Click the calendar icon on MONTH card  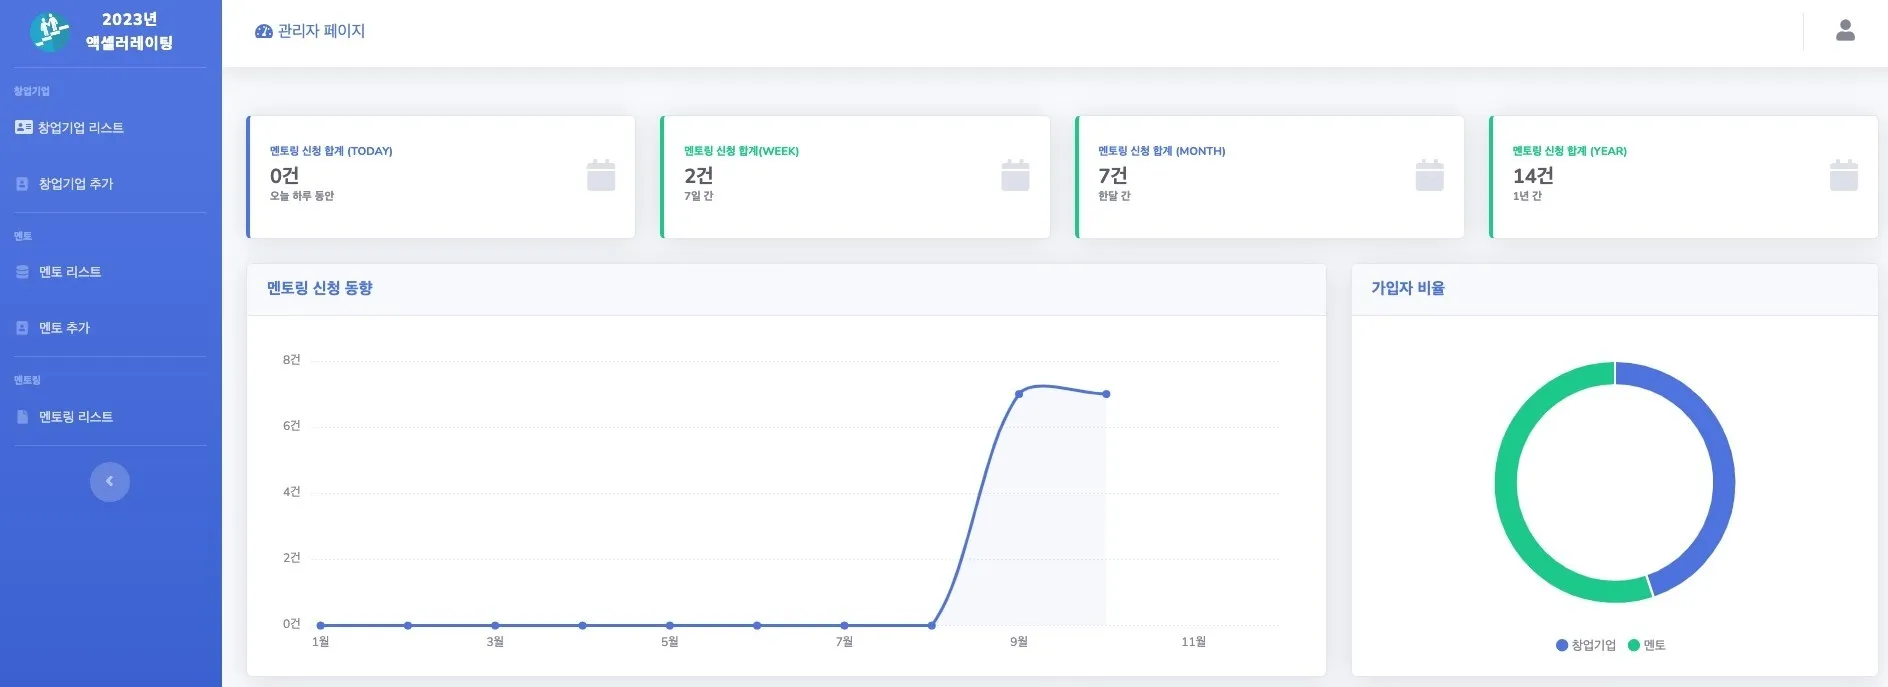[1429, 176]
